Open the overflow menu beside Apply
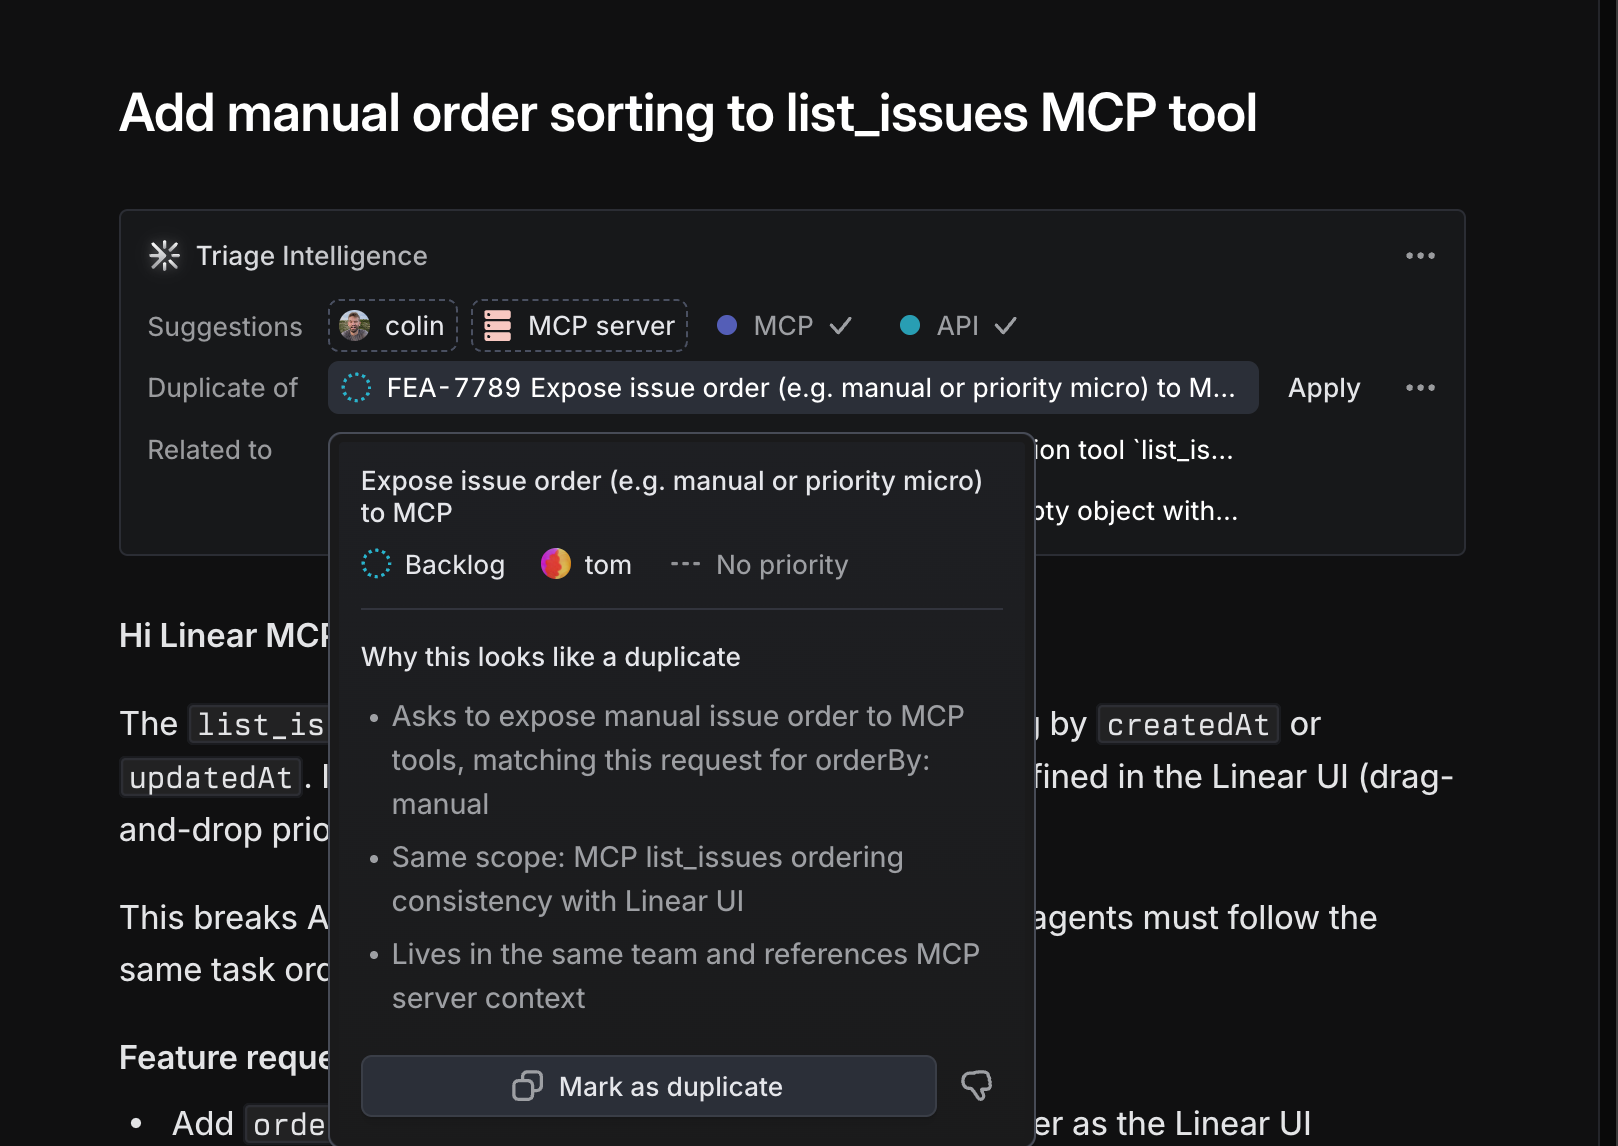Viewport: 1618px width, 1146px height. [x=1420, y=387]
